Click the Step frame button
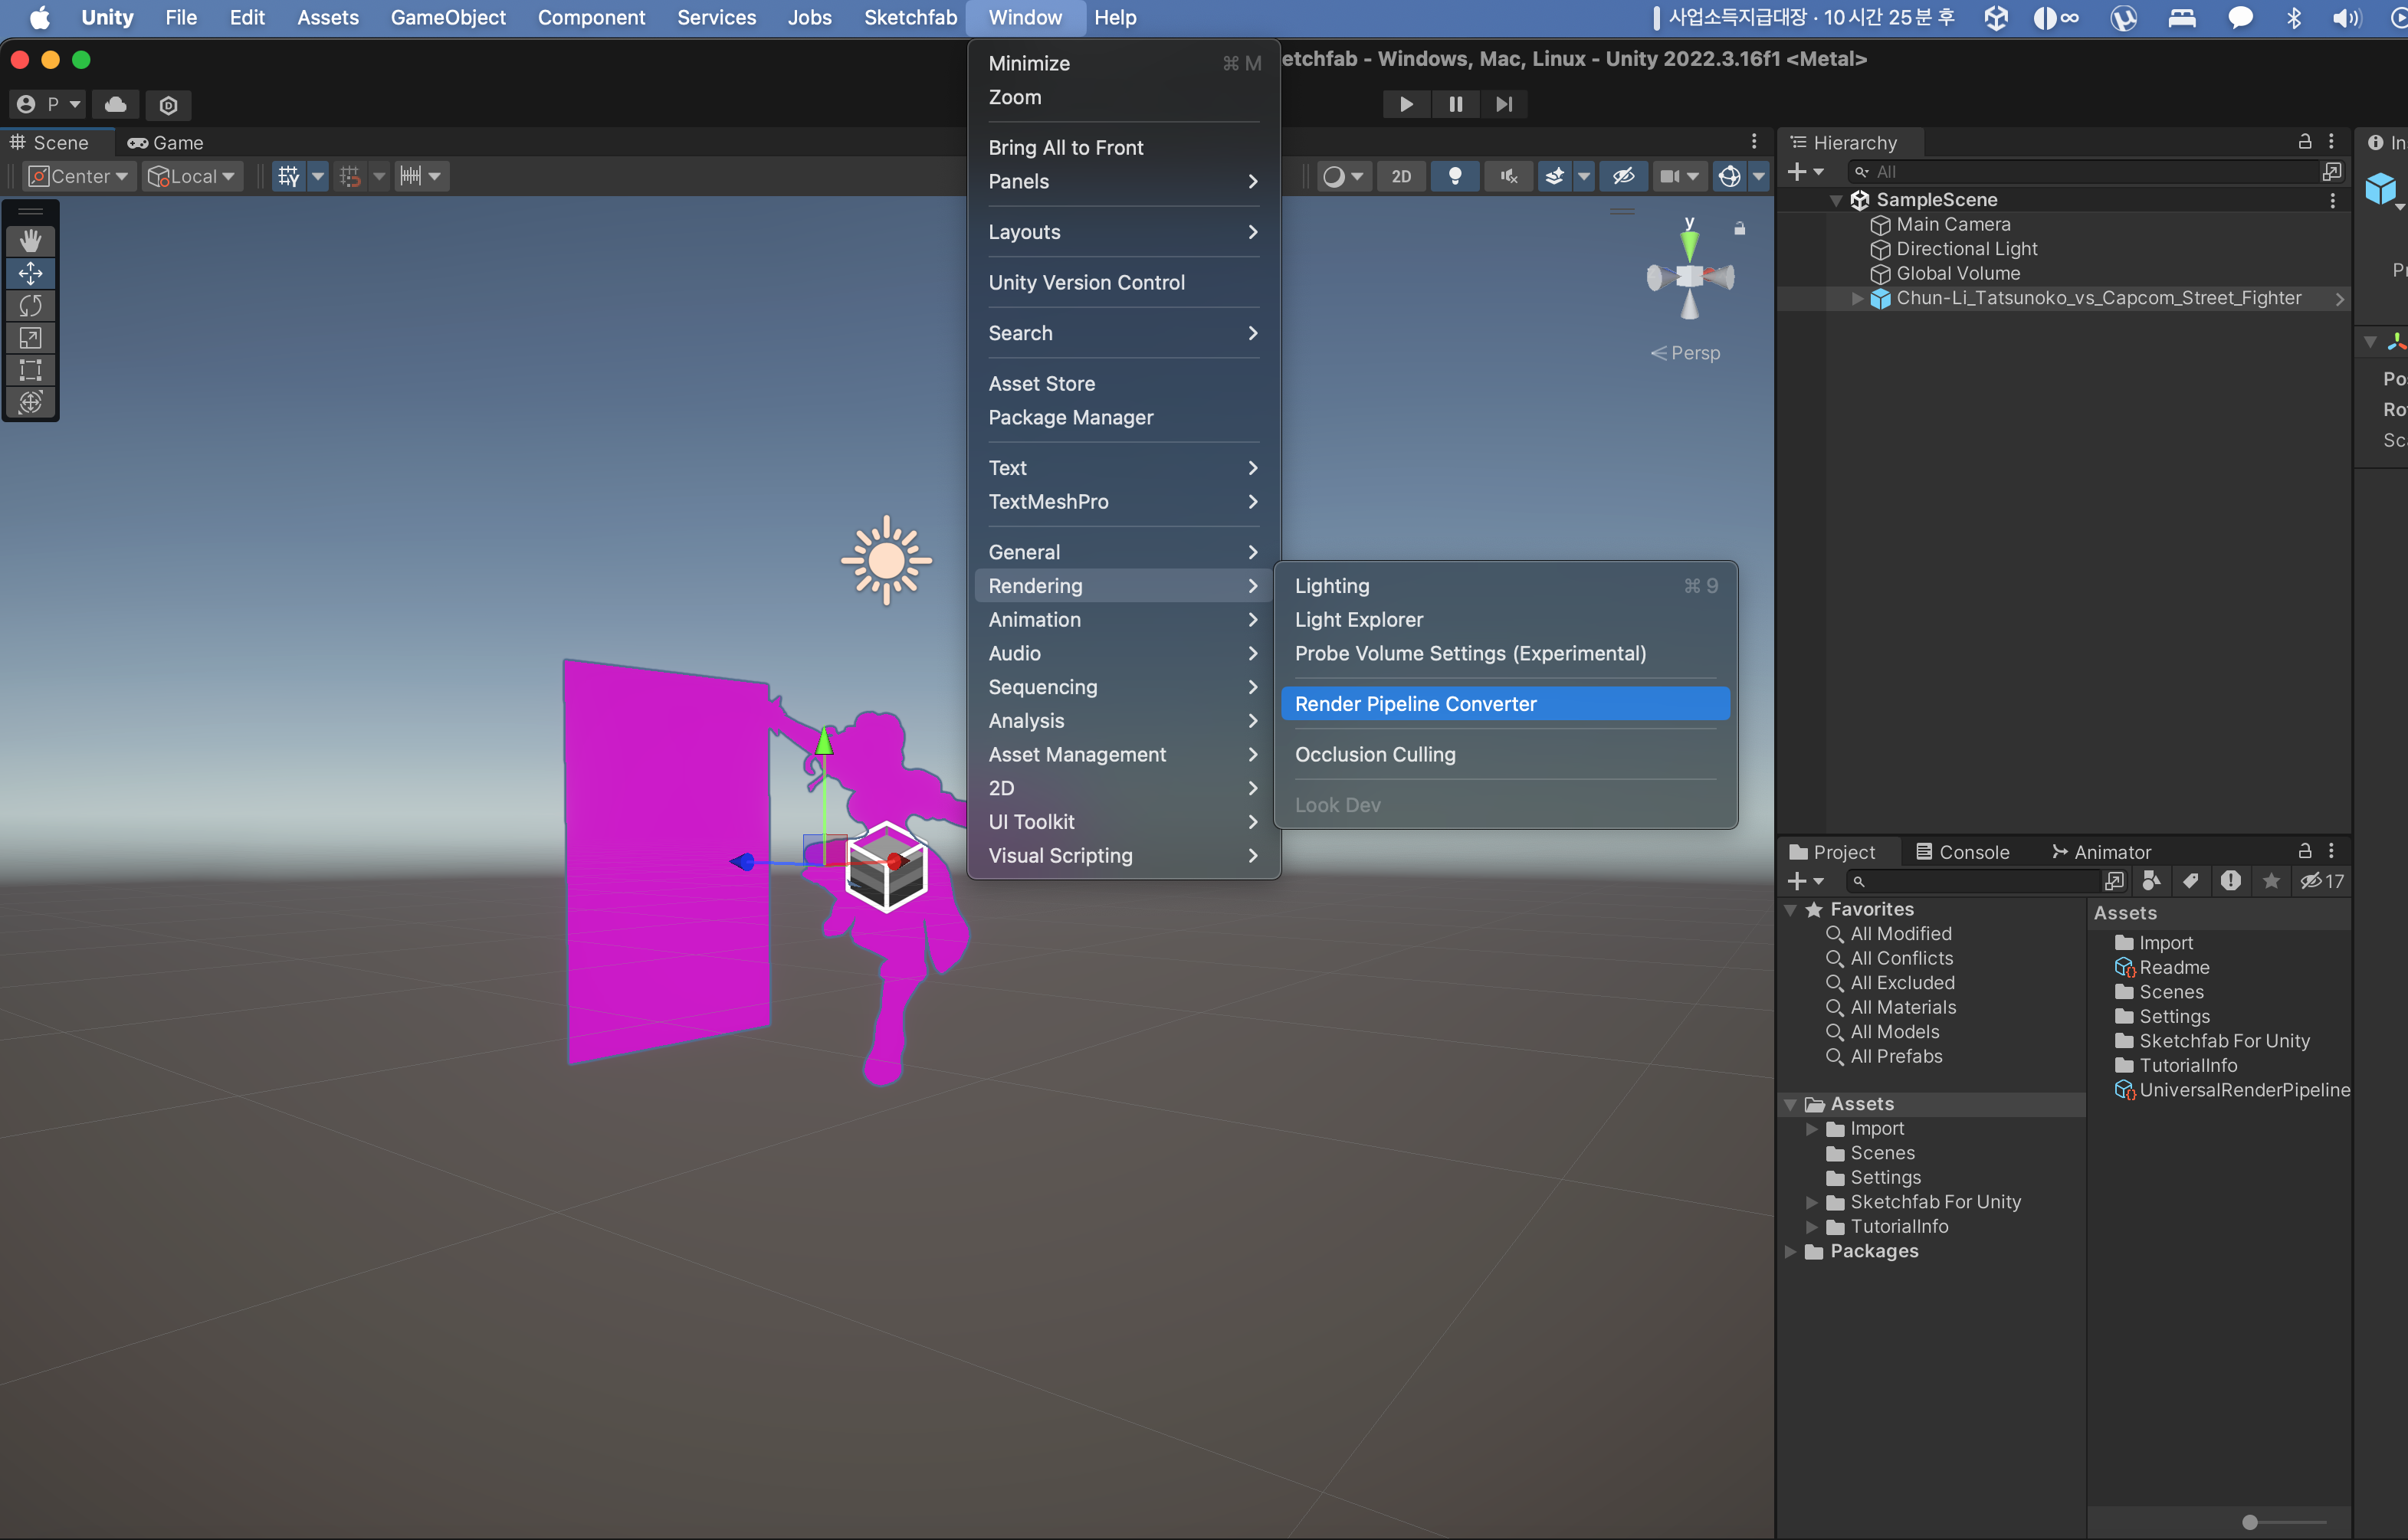Screen dimensions: 2408x1540 click(1503, 104)
